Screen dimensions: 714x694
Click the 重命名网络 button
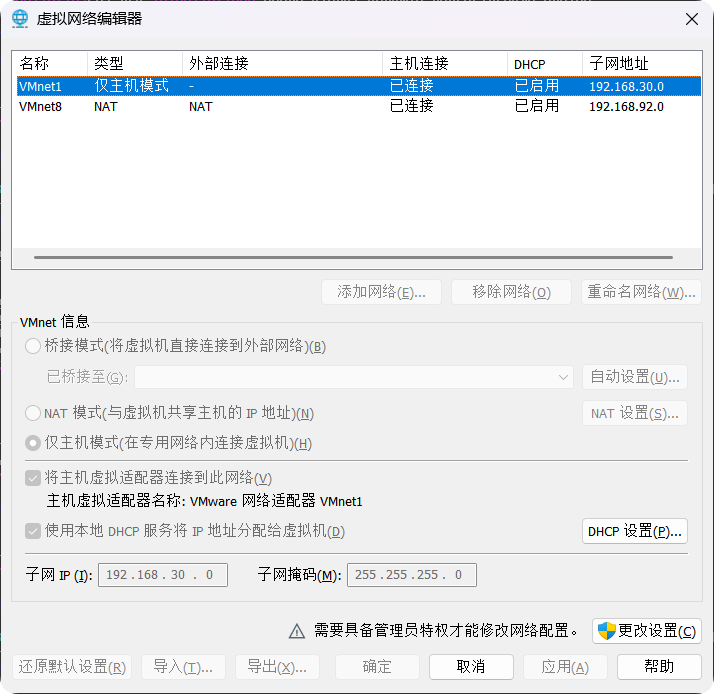point(641,292)
